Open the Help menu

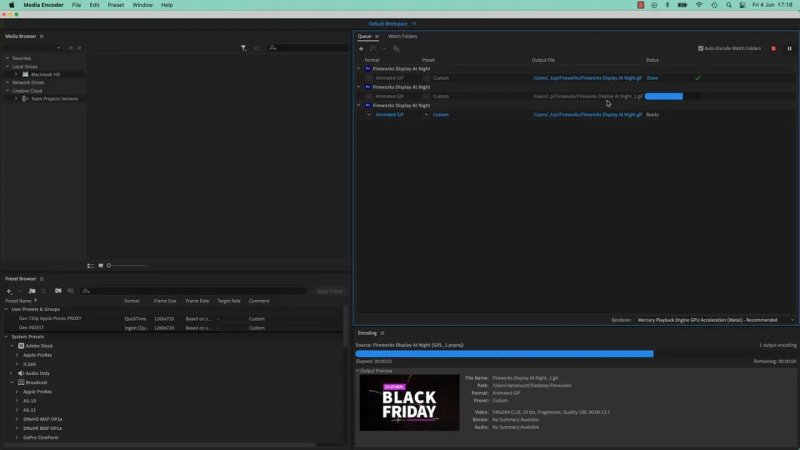coord(167,5)
